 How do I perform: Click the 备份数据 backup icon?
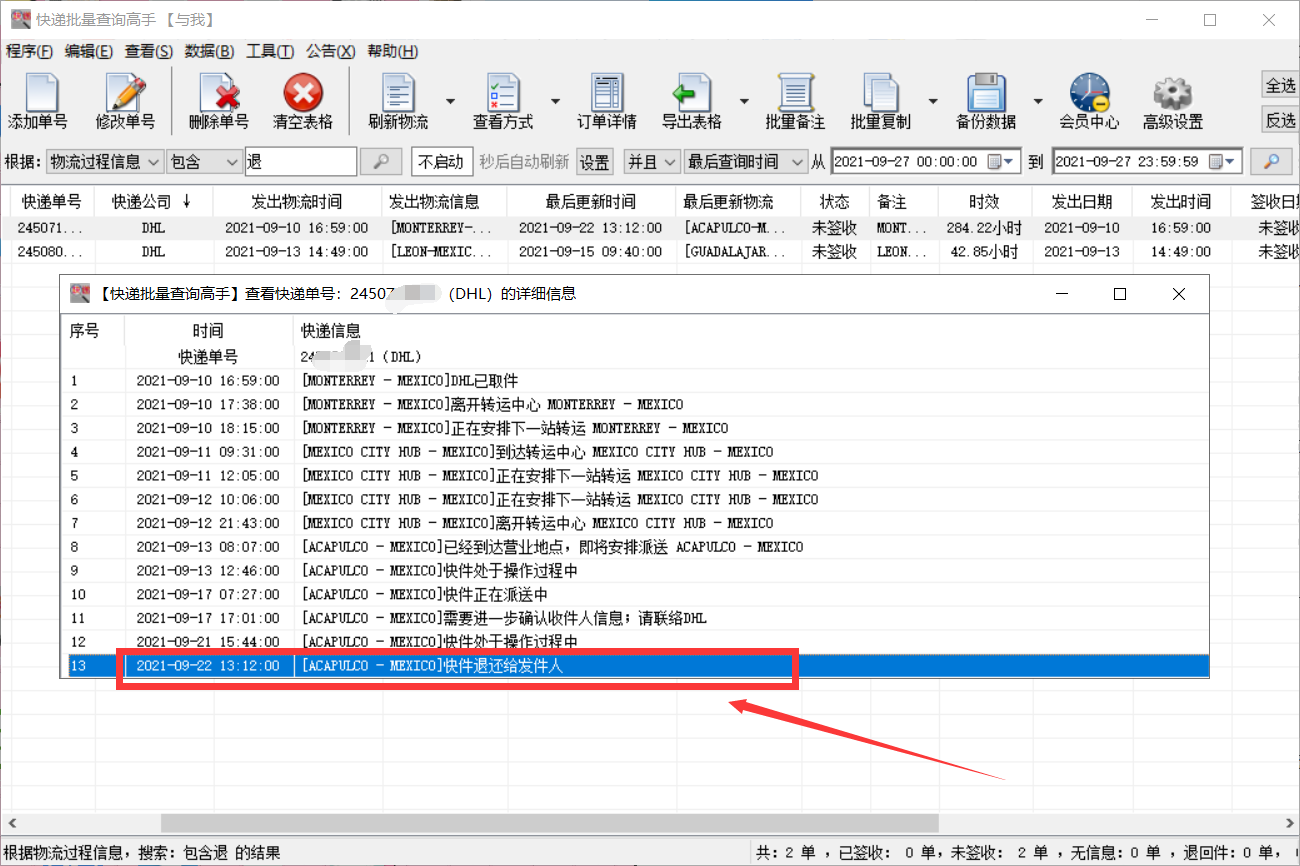click(985, 102)
